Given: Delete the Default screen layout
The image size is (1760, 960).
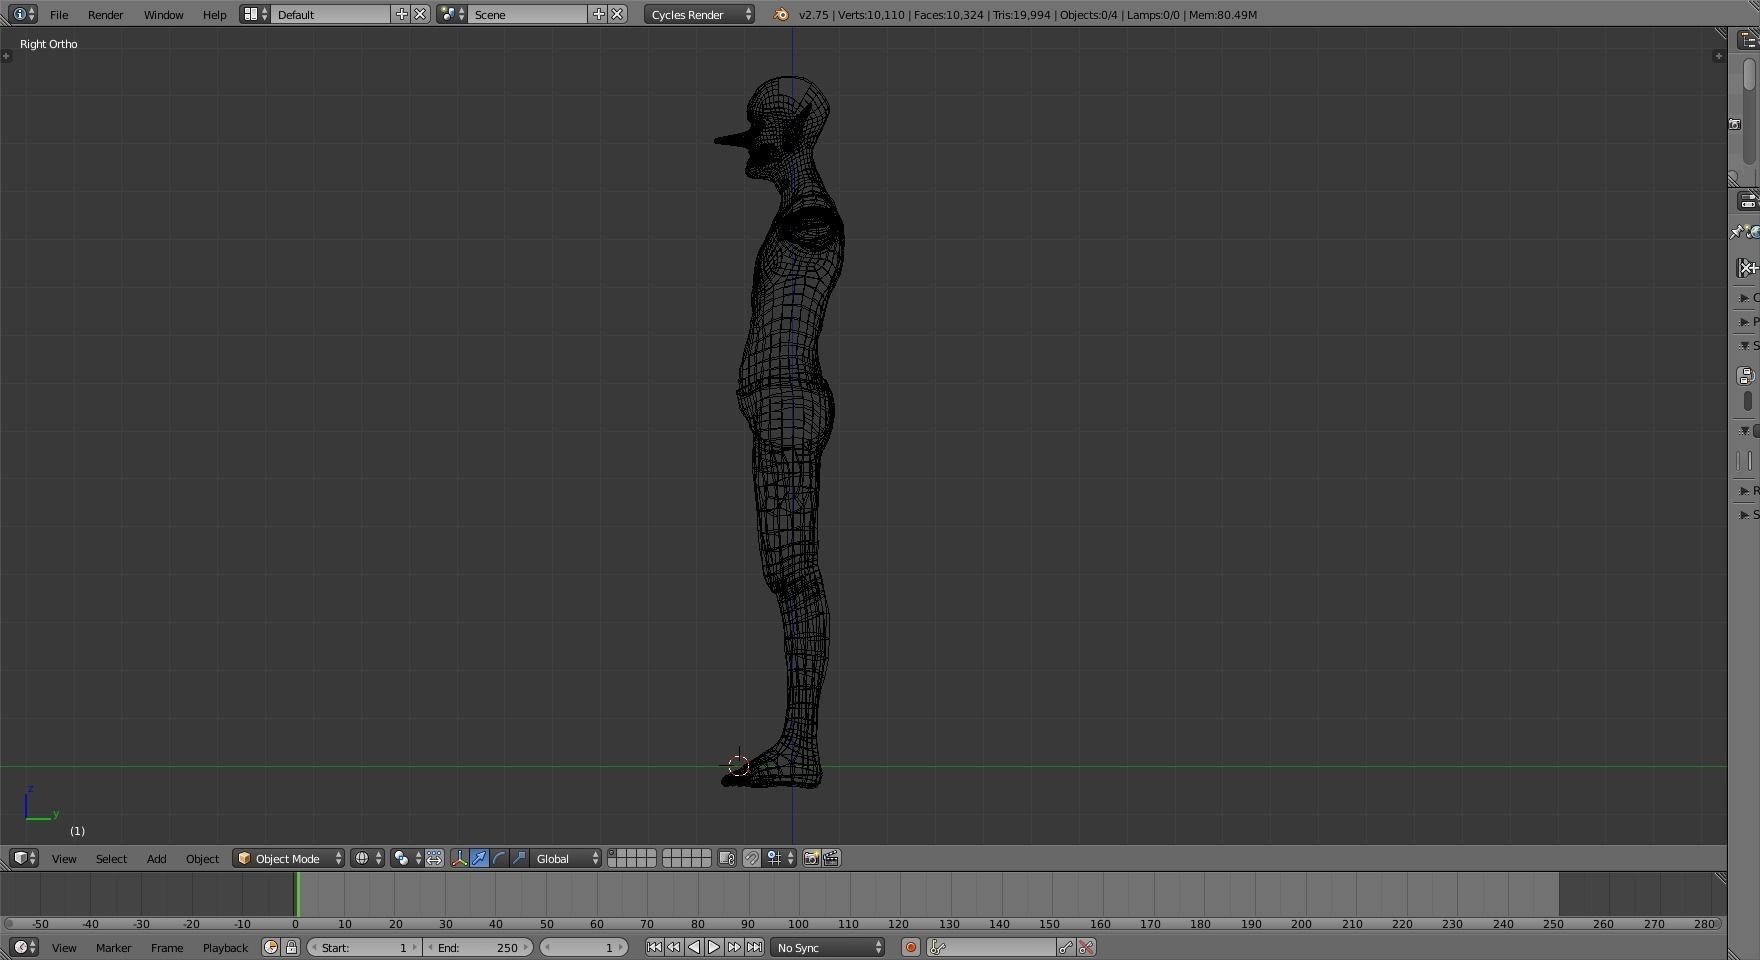Looking at the screenshot, I should click(421, 14).
